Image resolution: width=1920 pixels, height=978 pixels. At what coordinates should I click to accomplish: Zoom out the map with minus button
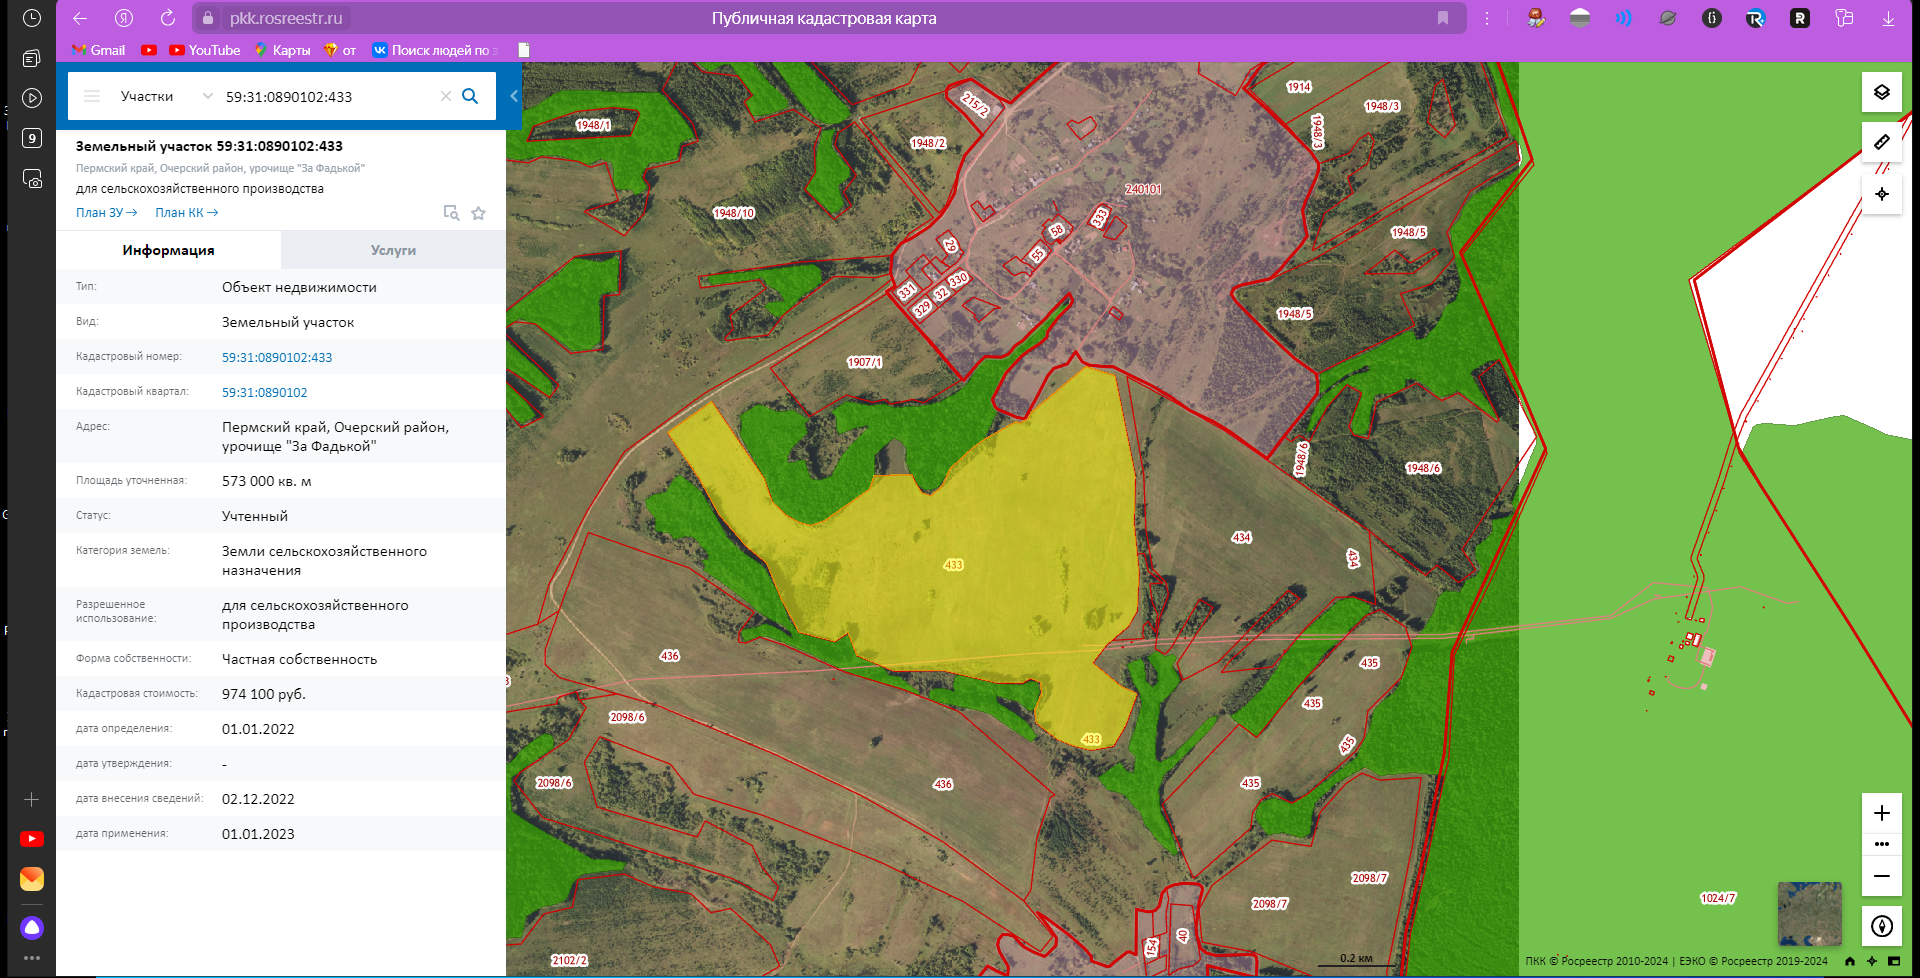(1881, 876)
